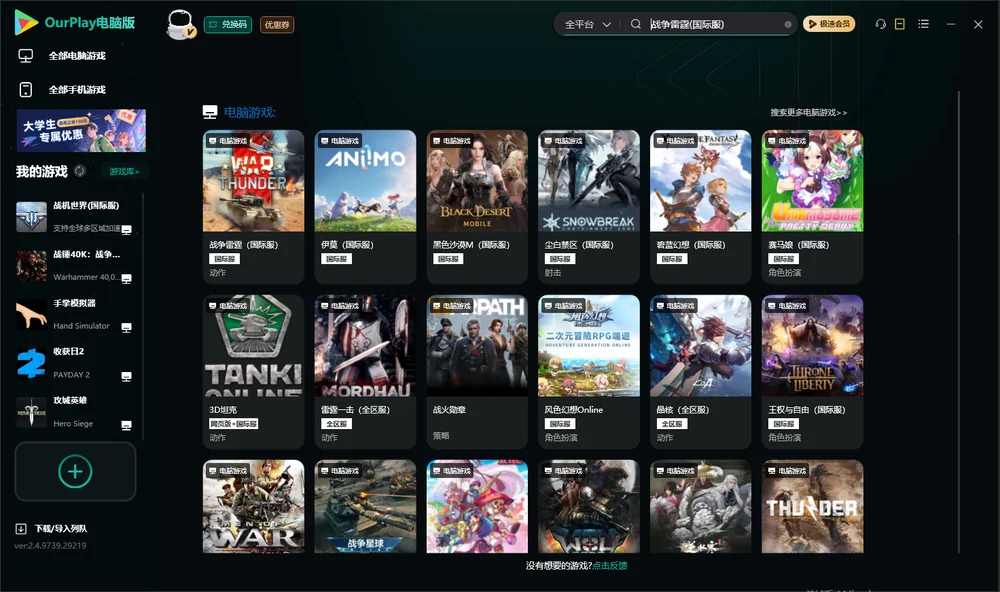The height and width of the screenshot is (592, 1000).
Task: Click phone icon for 全部手机游戏
Action: click(26, 89)
